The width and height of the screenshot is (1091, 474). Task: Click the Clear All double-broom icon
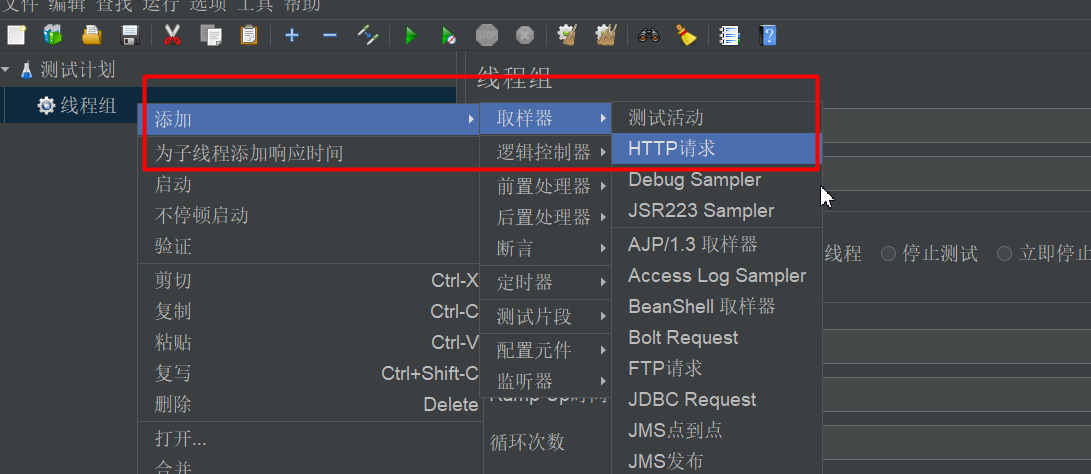point(605,36)
